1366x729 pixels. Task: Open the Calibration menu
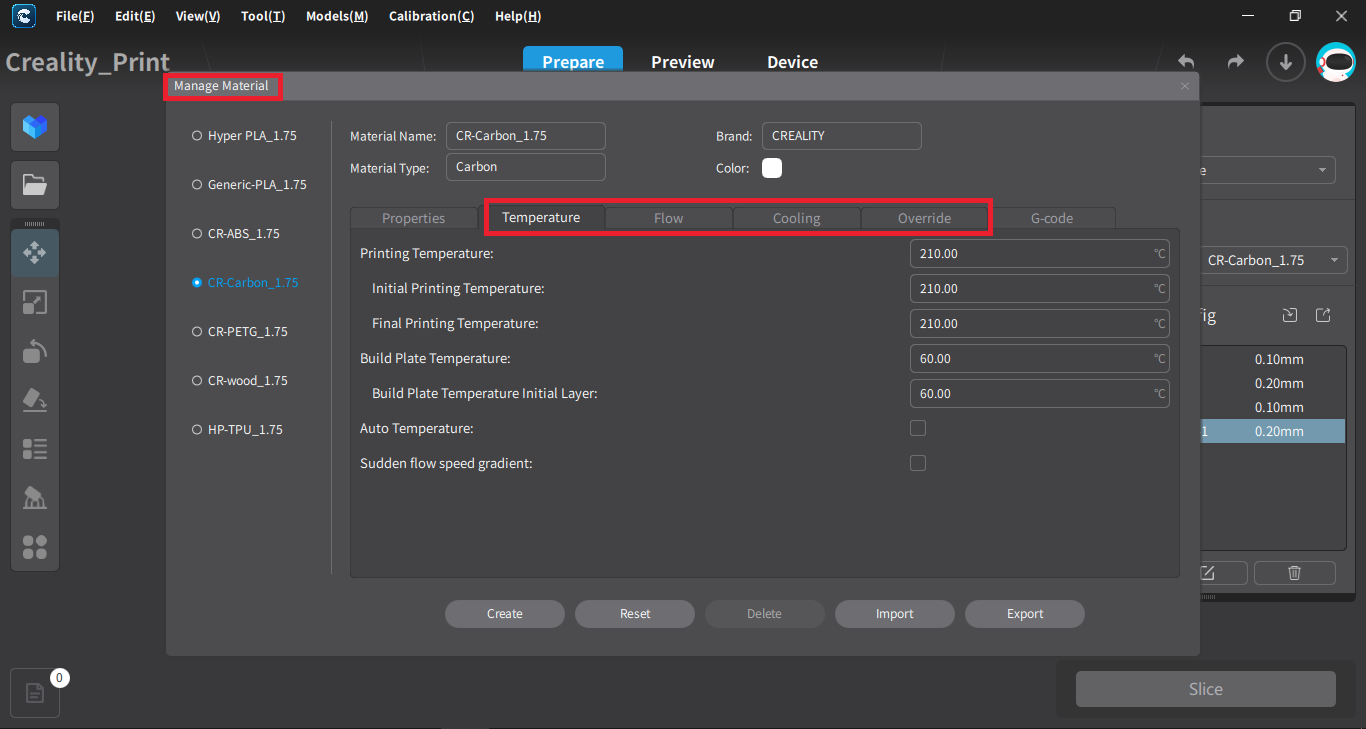point(431,16)
